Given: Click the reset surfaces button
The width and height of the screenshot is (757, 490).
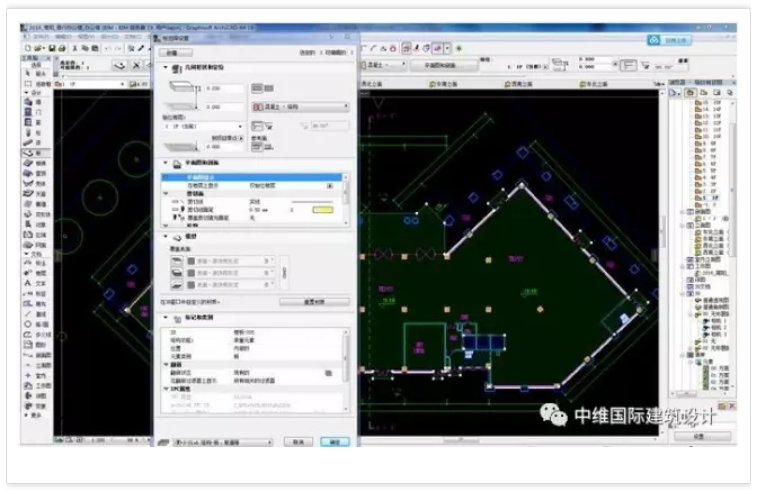Looking at the screenshot, I should pyautogui.click(x=314, y=302).
